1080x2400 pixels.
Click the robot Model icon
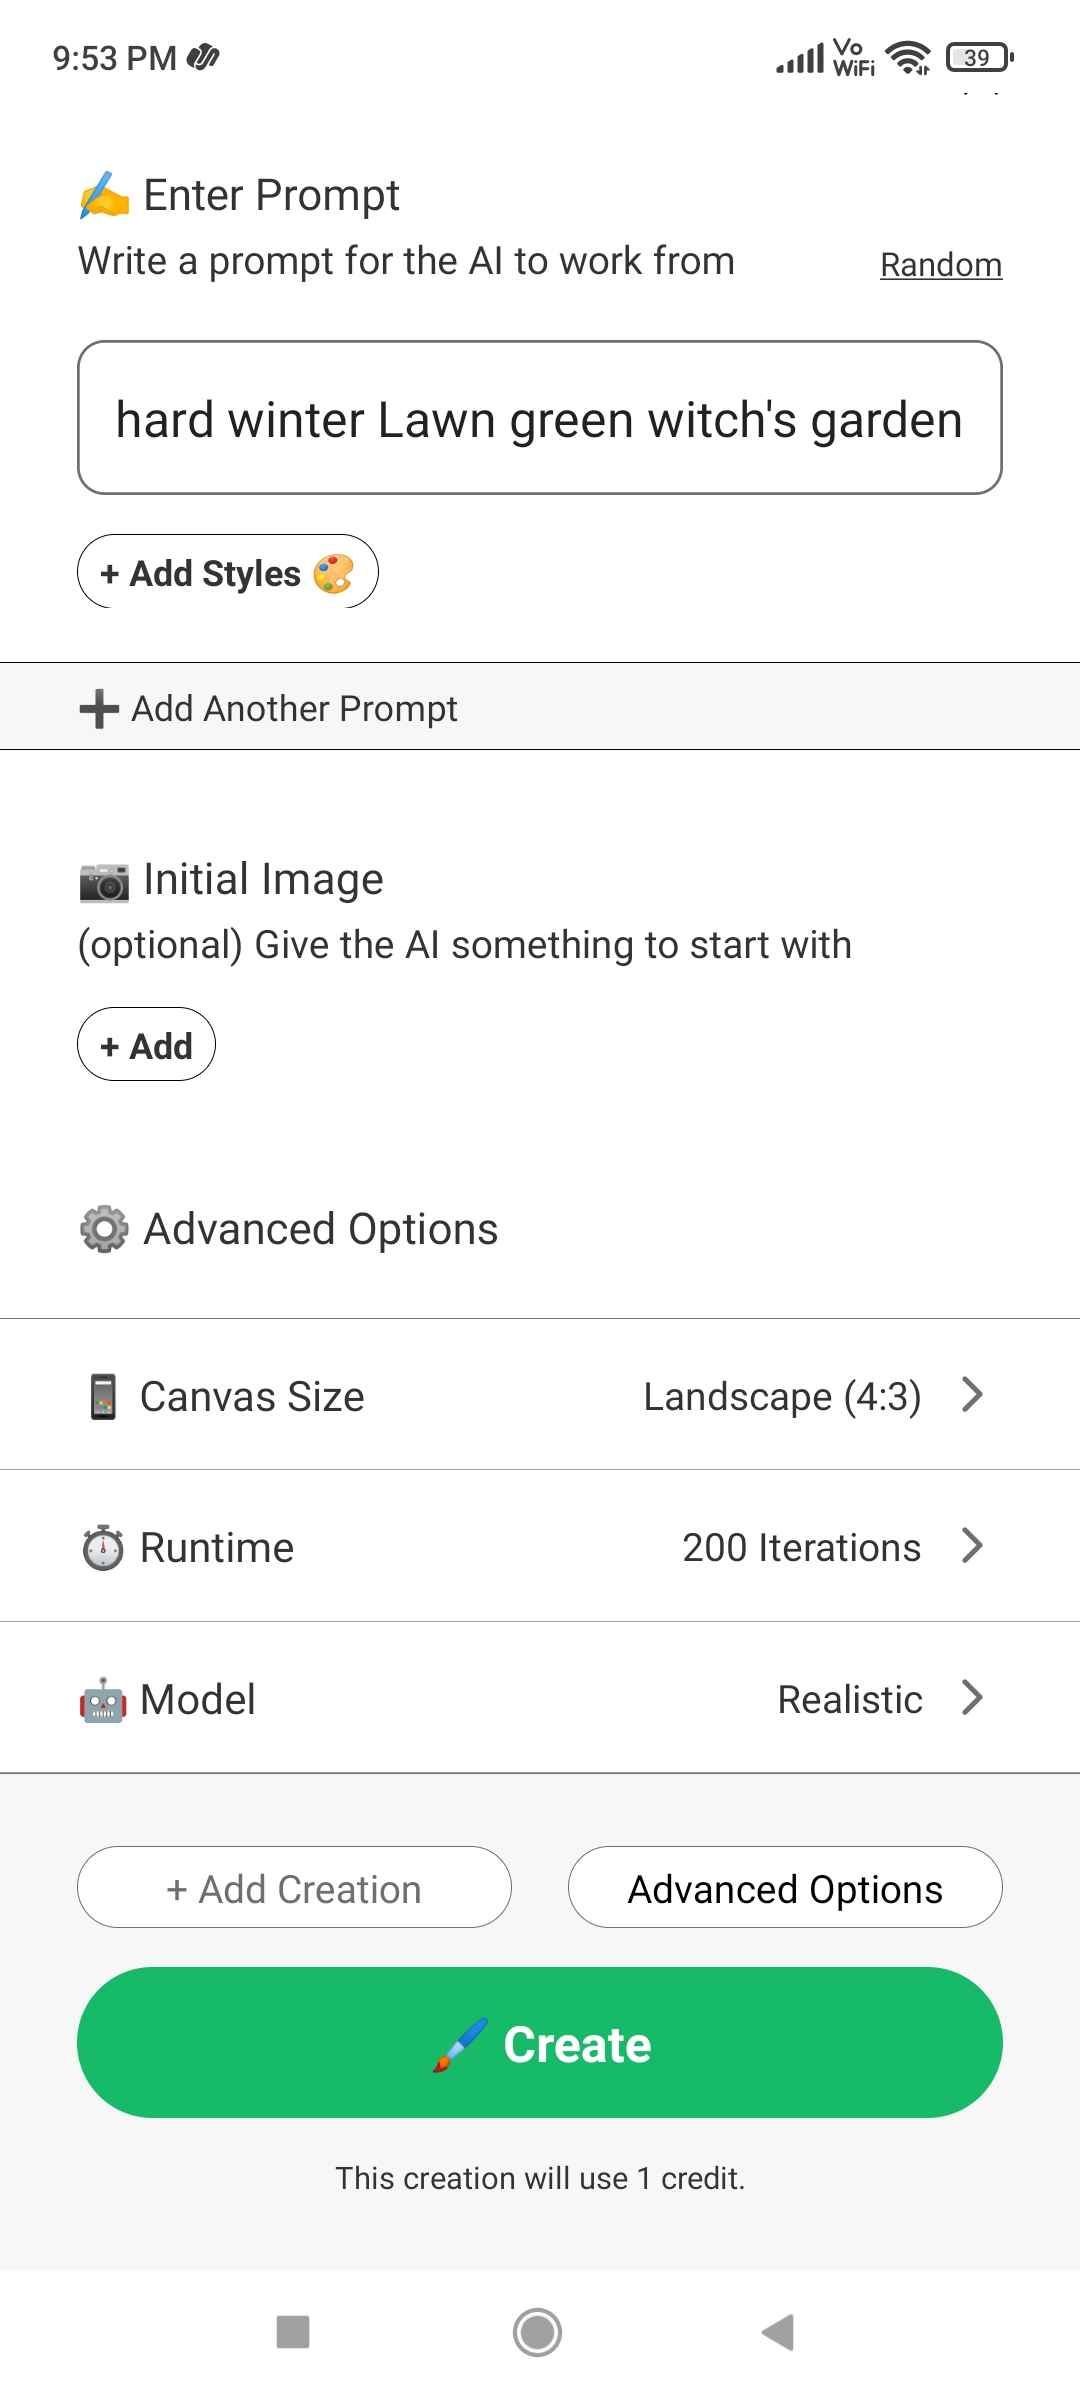[x=101, y=1697]
